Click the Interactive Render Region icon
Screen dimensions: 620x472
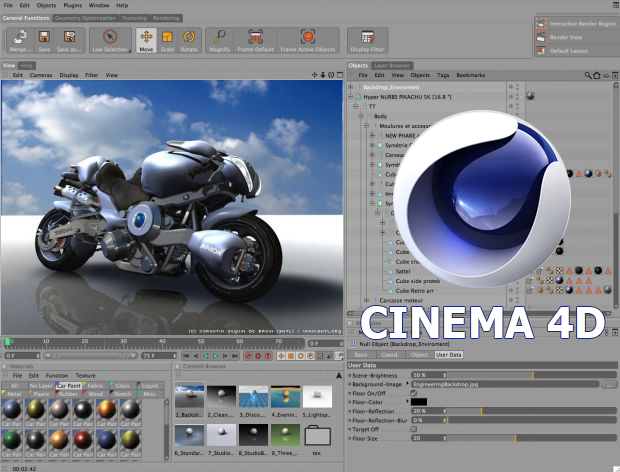click(541, 24)
